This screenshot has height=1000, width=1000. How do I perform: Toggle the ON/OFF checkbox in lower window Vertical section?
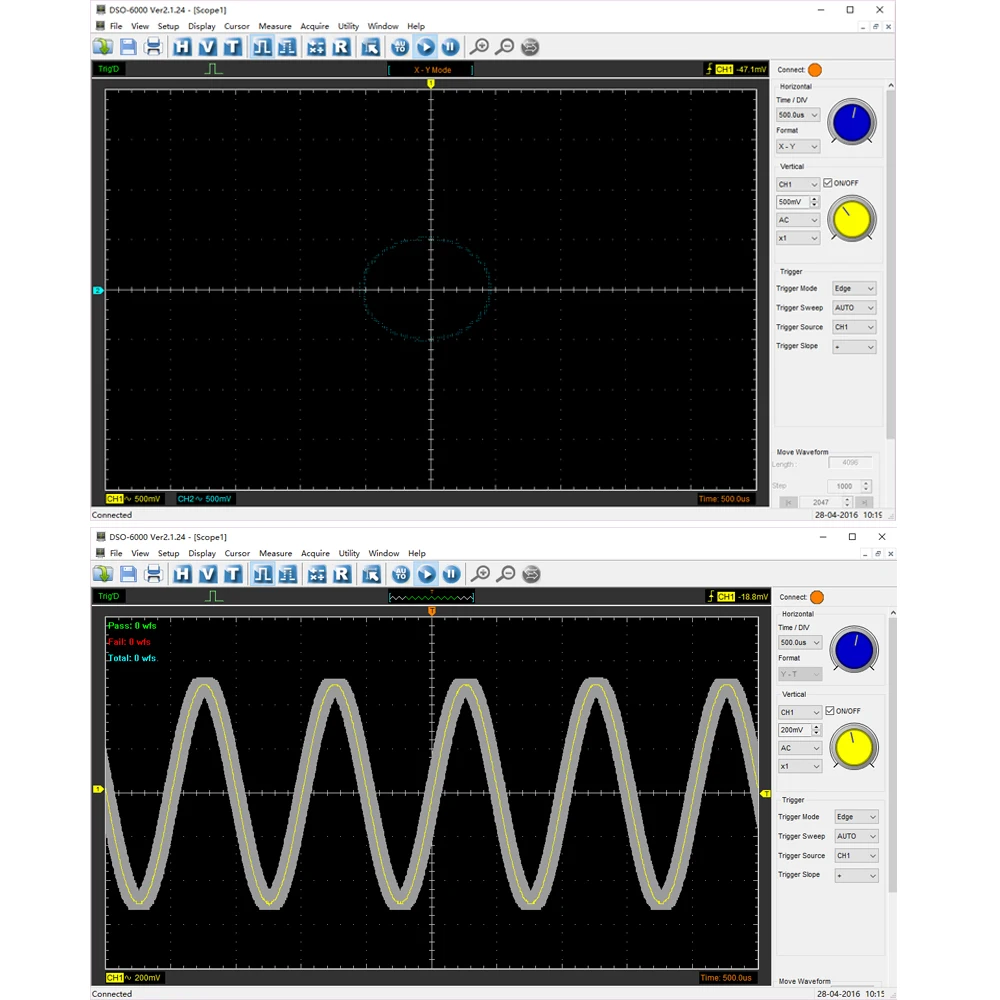pos(830,710)
